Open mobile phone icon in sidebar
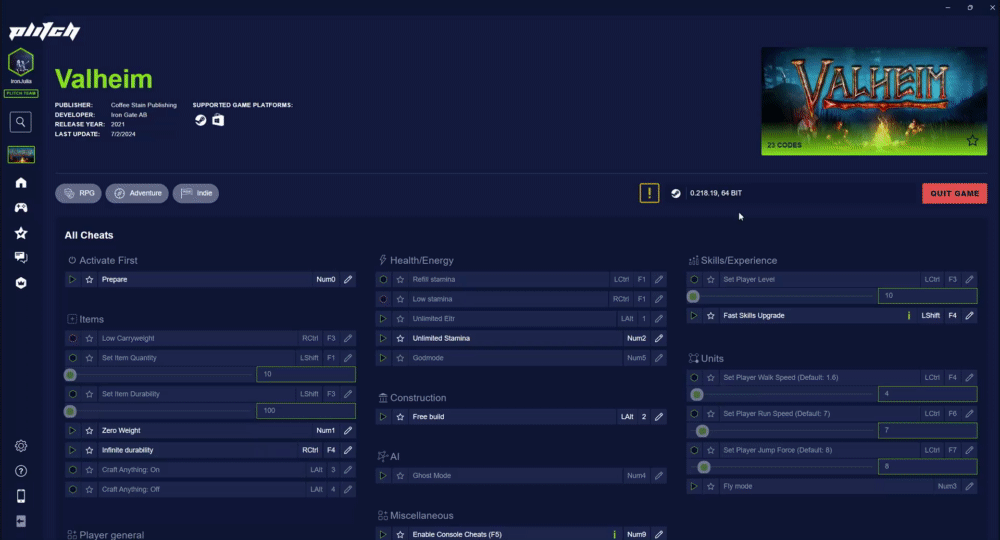The image size is (1000, 540). pos(21,496)
